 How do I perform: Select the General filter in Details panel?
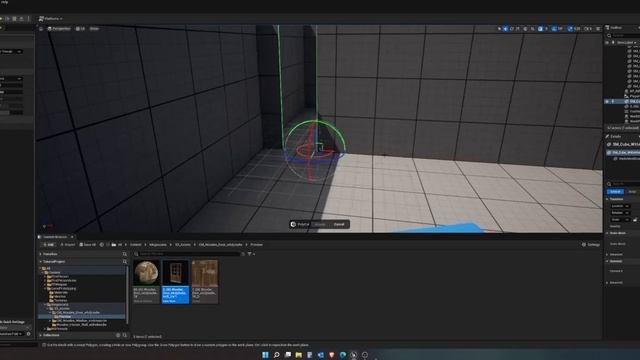point(616,191)
